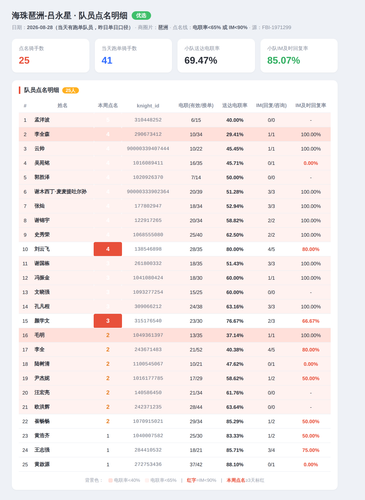This screenshot has height=500, width=365.
Task: Select the 51.28% cell in row 6
Action: point(235,192)
